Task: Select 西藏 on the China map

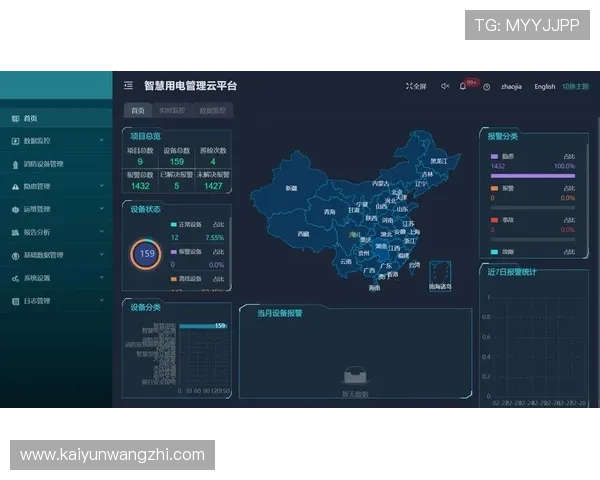Action: [x=303, y=234]
